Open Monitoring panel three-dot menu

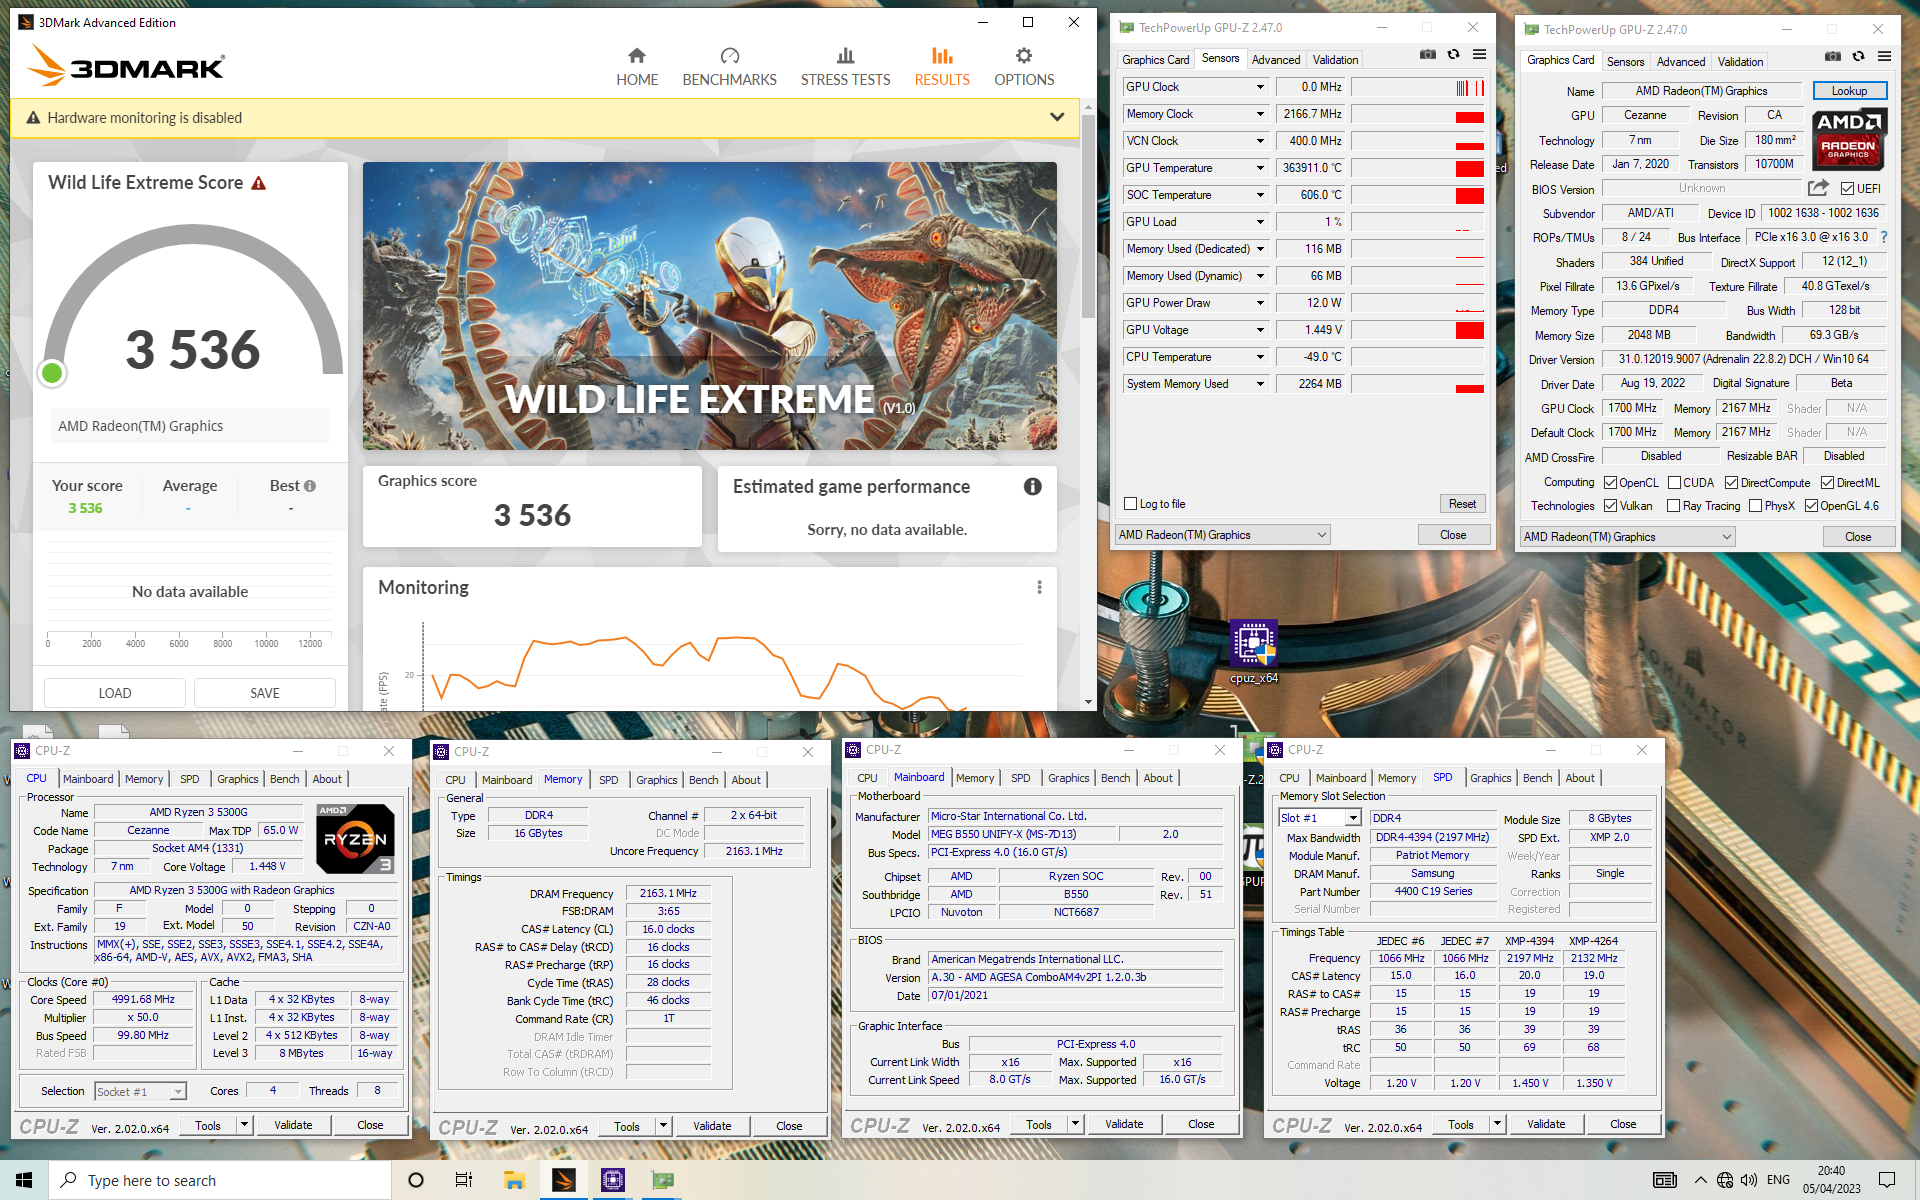(x=1039, y=587)
